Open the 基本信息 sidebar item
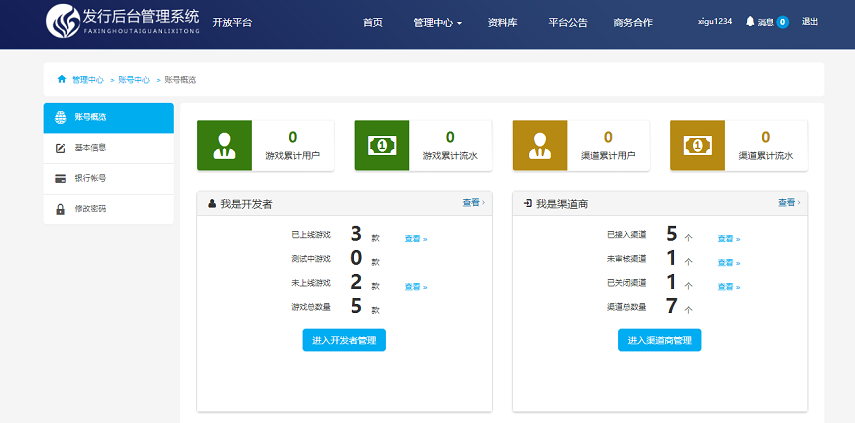Image resolution: width=855 pixels, height=423 pixels. [90, 148]
